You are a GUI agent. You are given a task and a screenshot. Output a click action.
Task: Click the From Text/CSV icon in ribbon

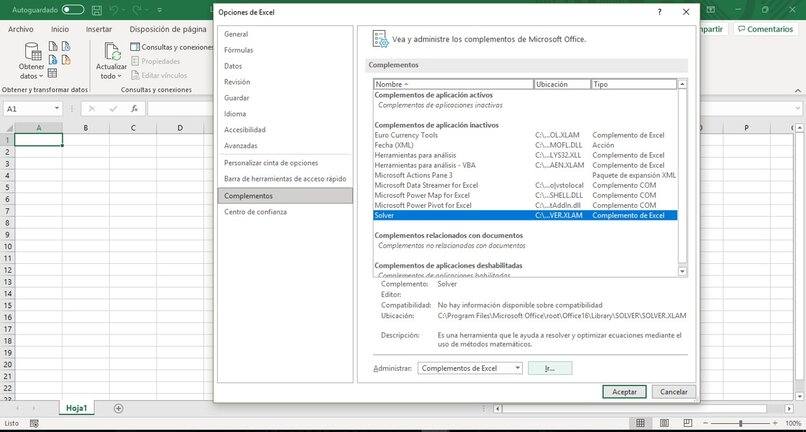tap(52, 46)
